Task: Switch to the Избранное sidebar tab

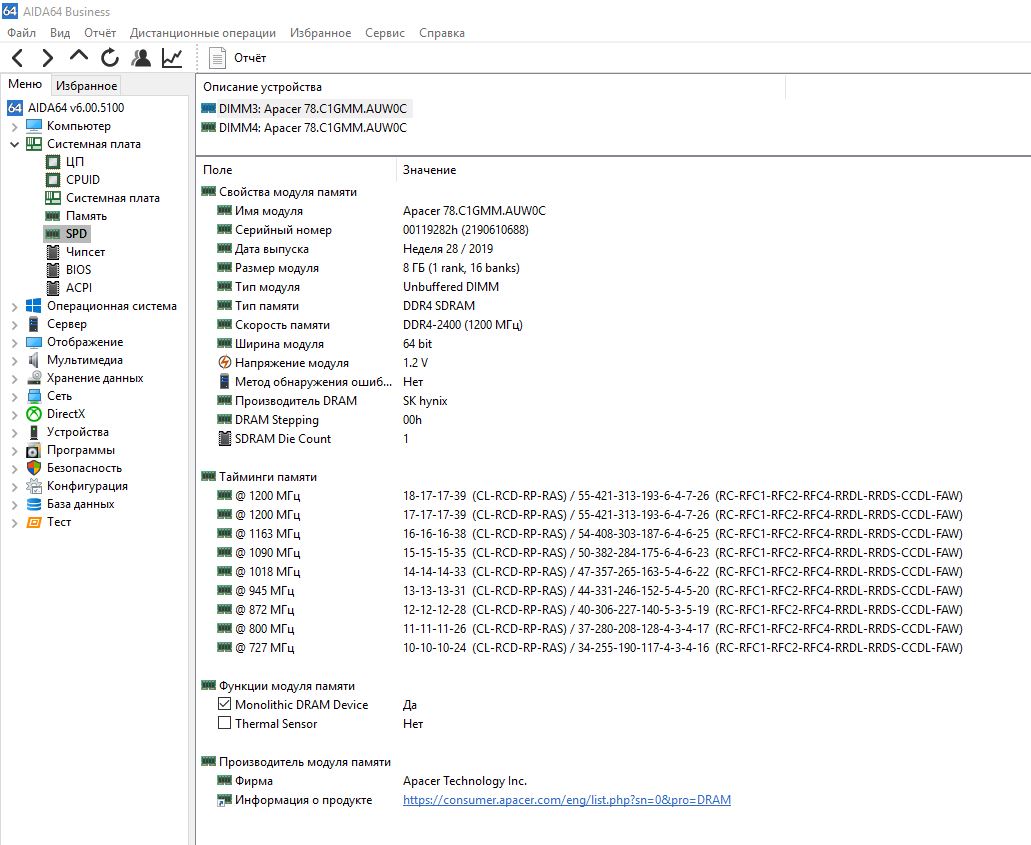Action: pyautogui.click(x=86, y=85)
